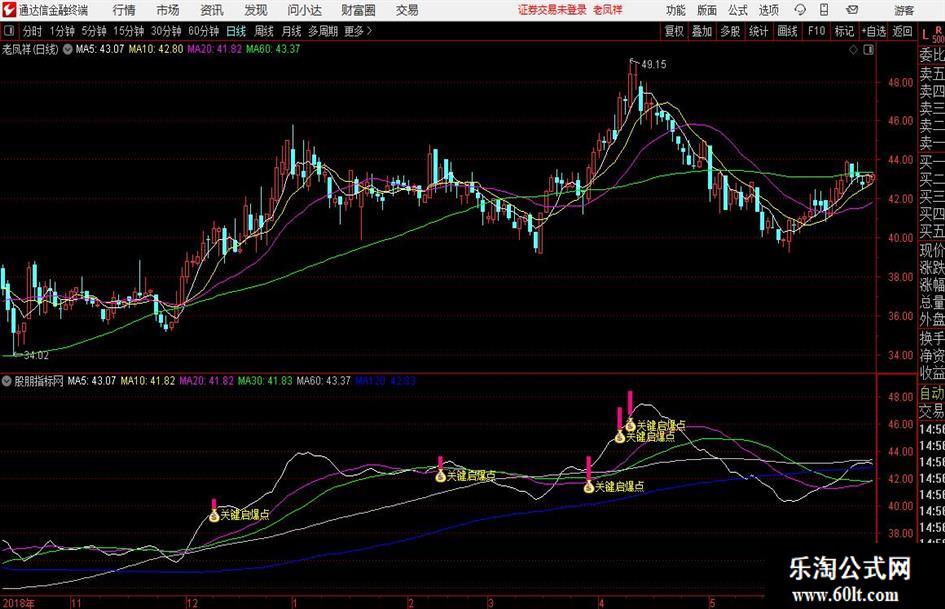This screenshot has height=609, width=945.
Task: Switch to 月线 monthly tab
Action: tap(291, 31)
